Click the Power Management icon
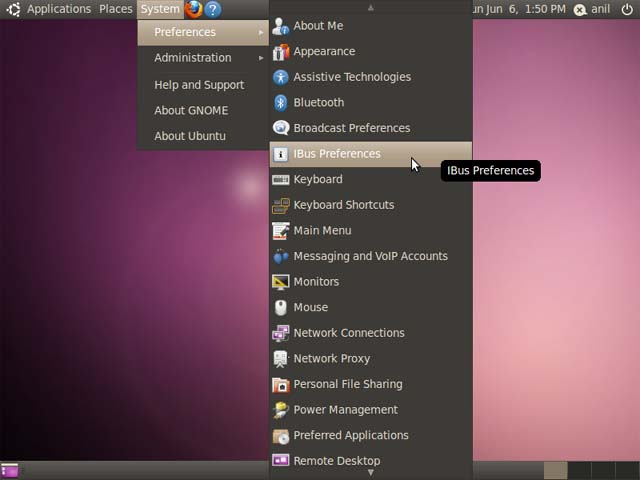This screenshot has width=640, height=480. coord(281,410)
